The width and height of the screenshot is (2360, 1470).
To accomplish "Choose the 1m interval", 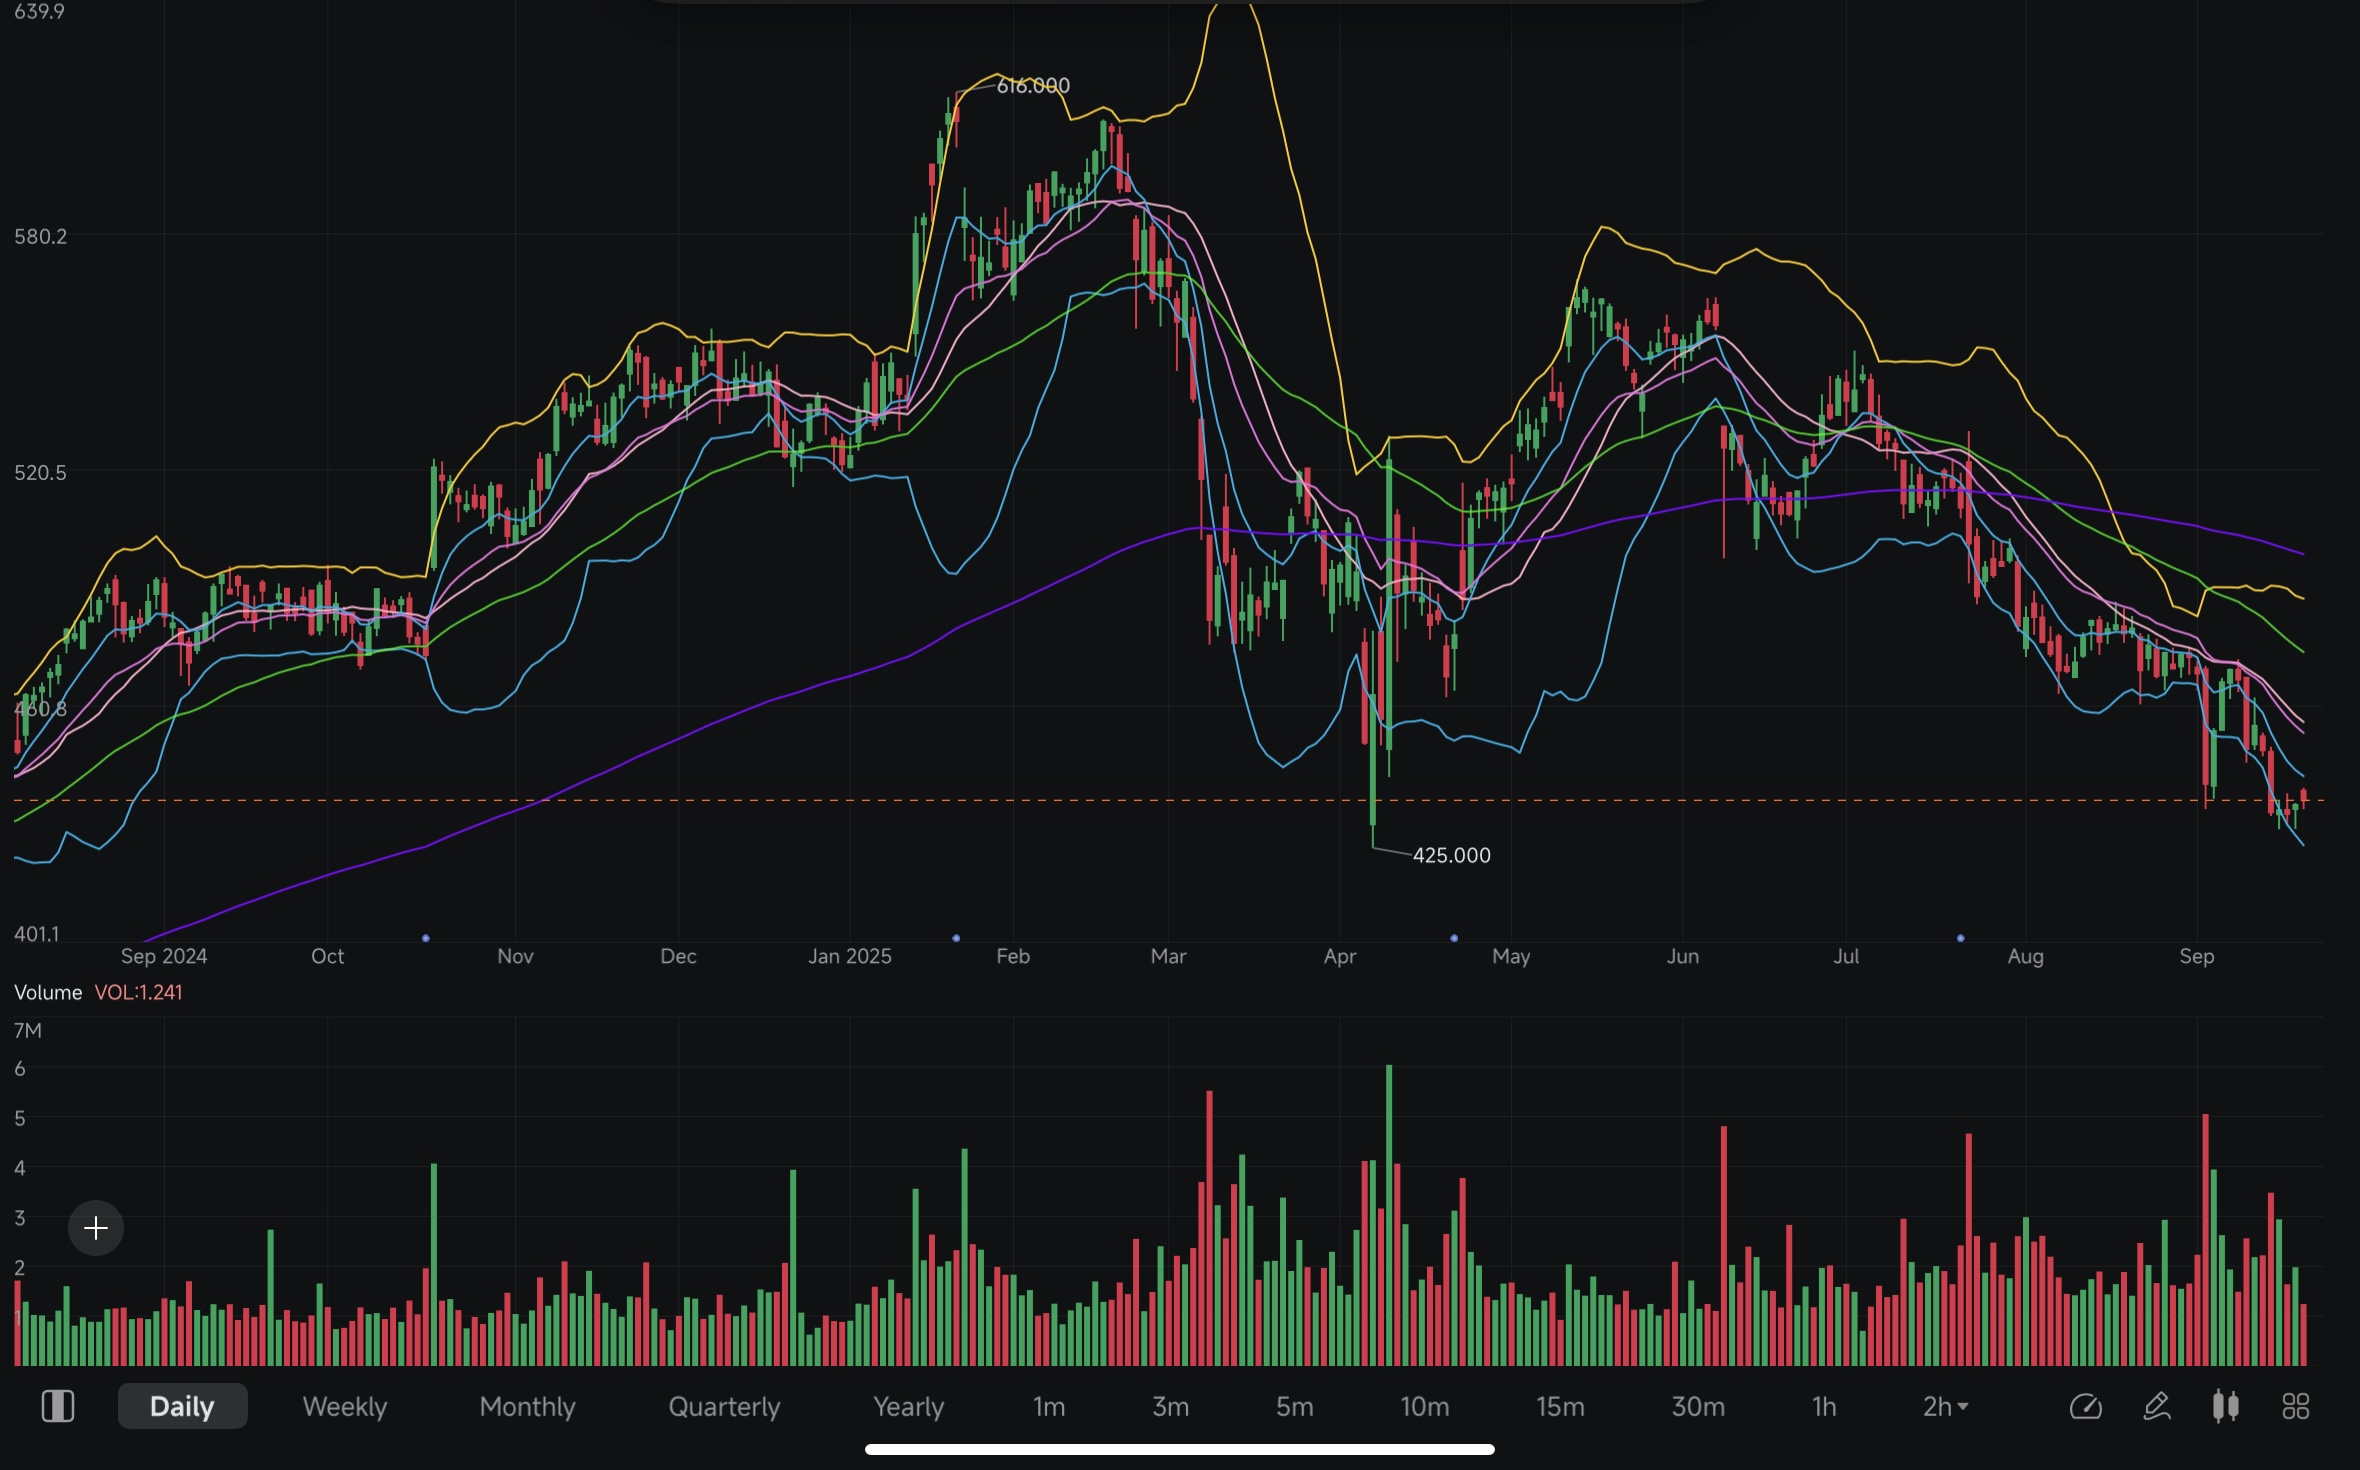I will pos(1048,1407).
